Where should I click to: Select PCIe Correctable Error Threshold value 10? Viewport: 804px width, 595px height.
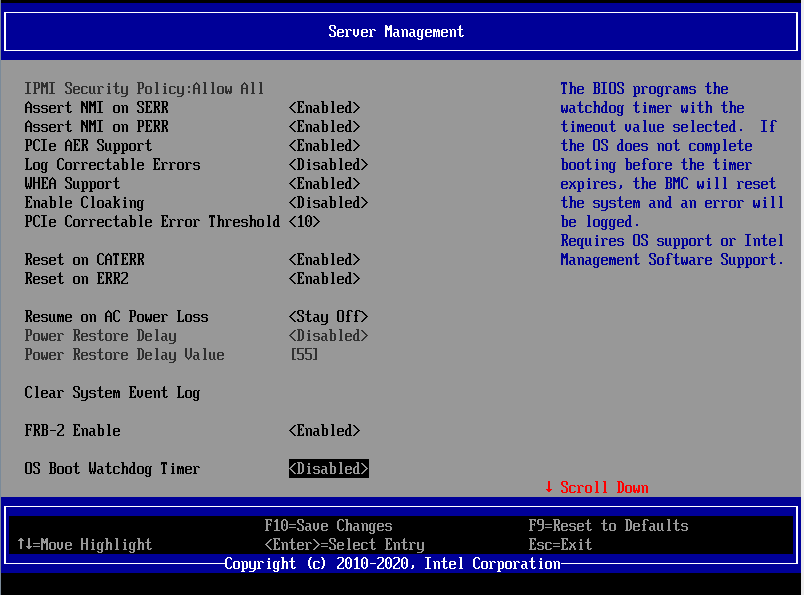click(304, 222)
